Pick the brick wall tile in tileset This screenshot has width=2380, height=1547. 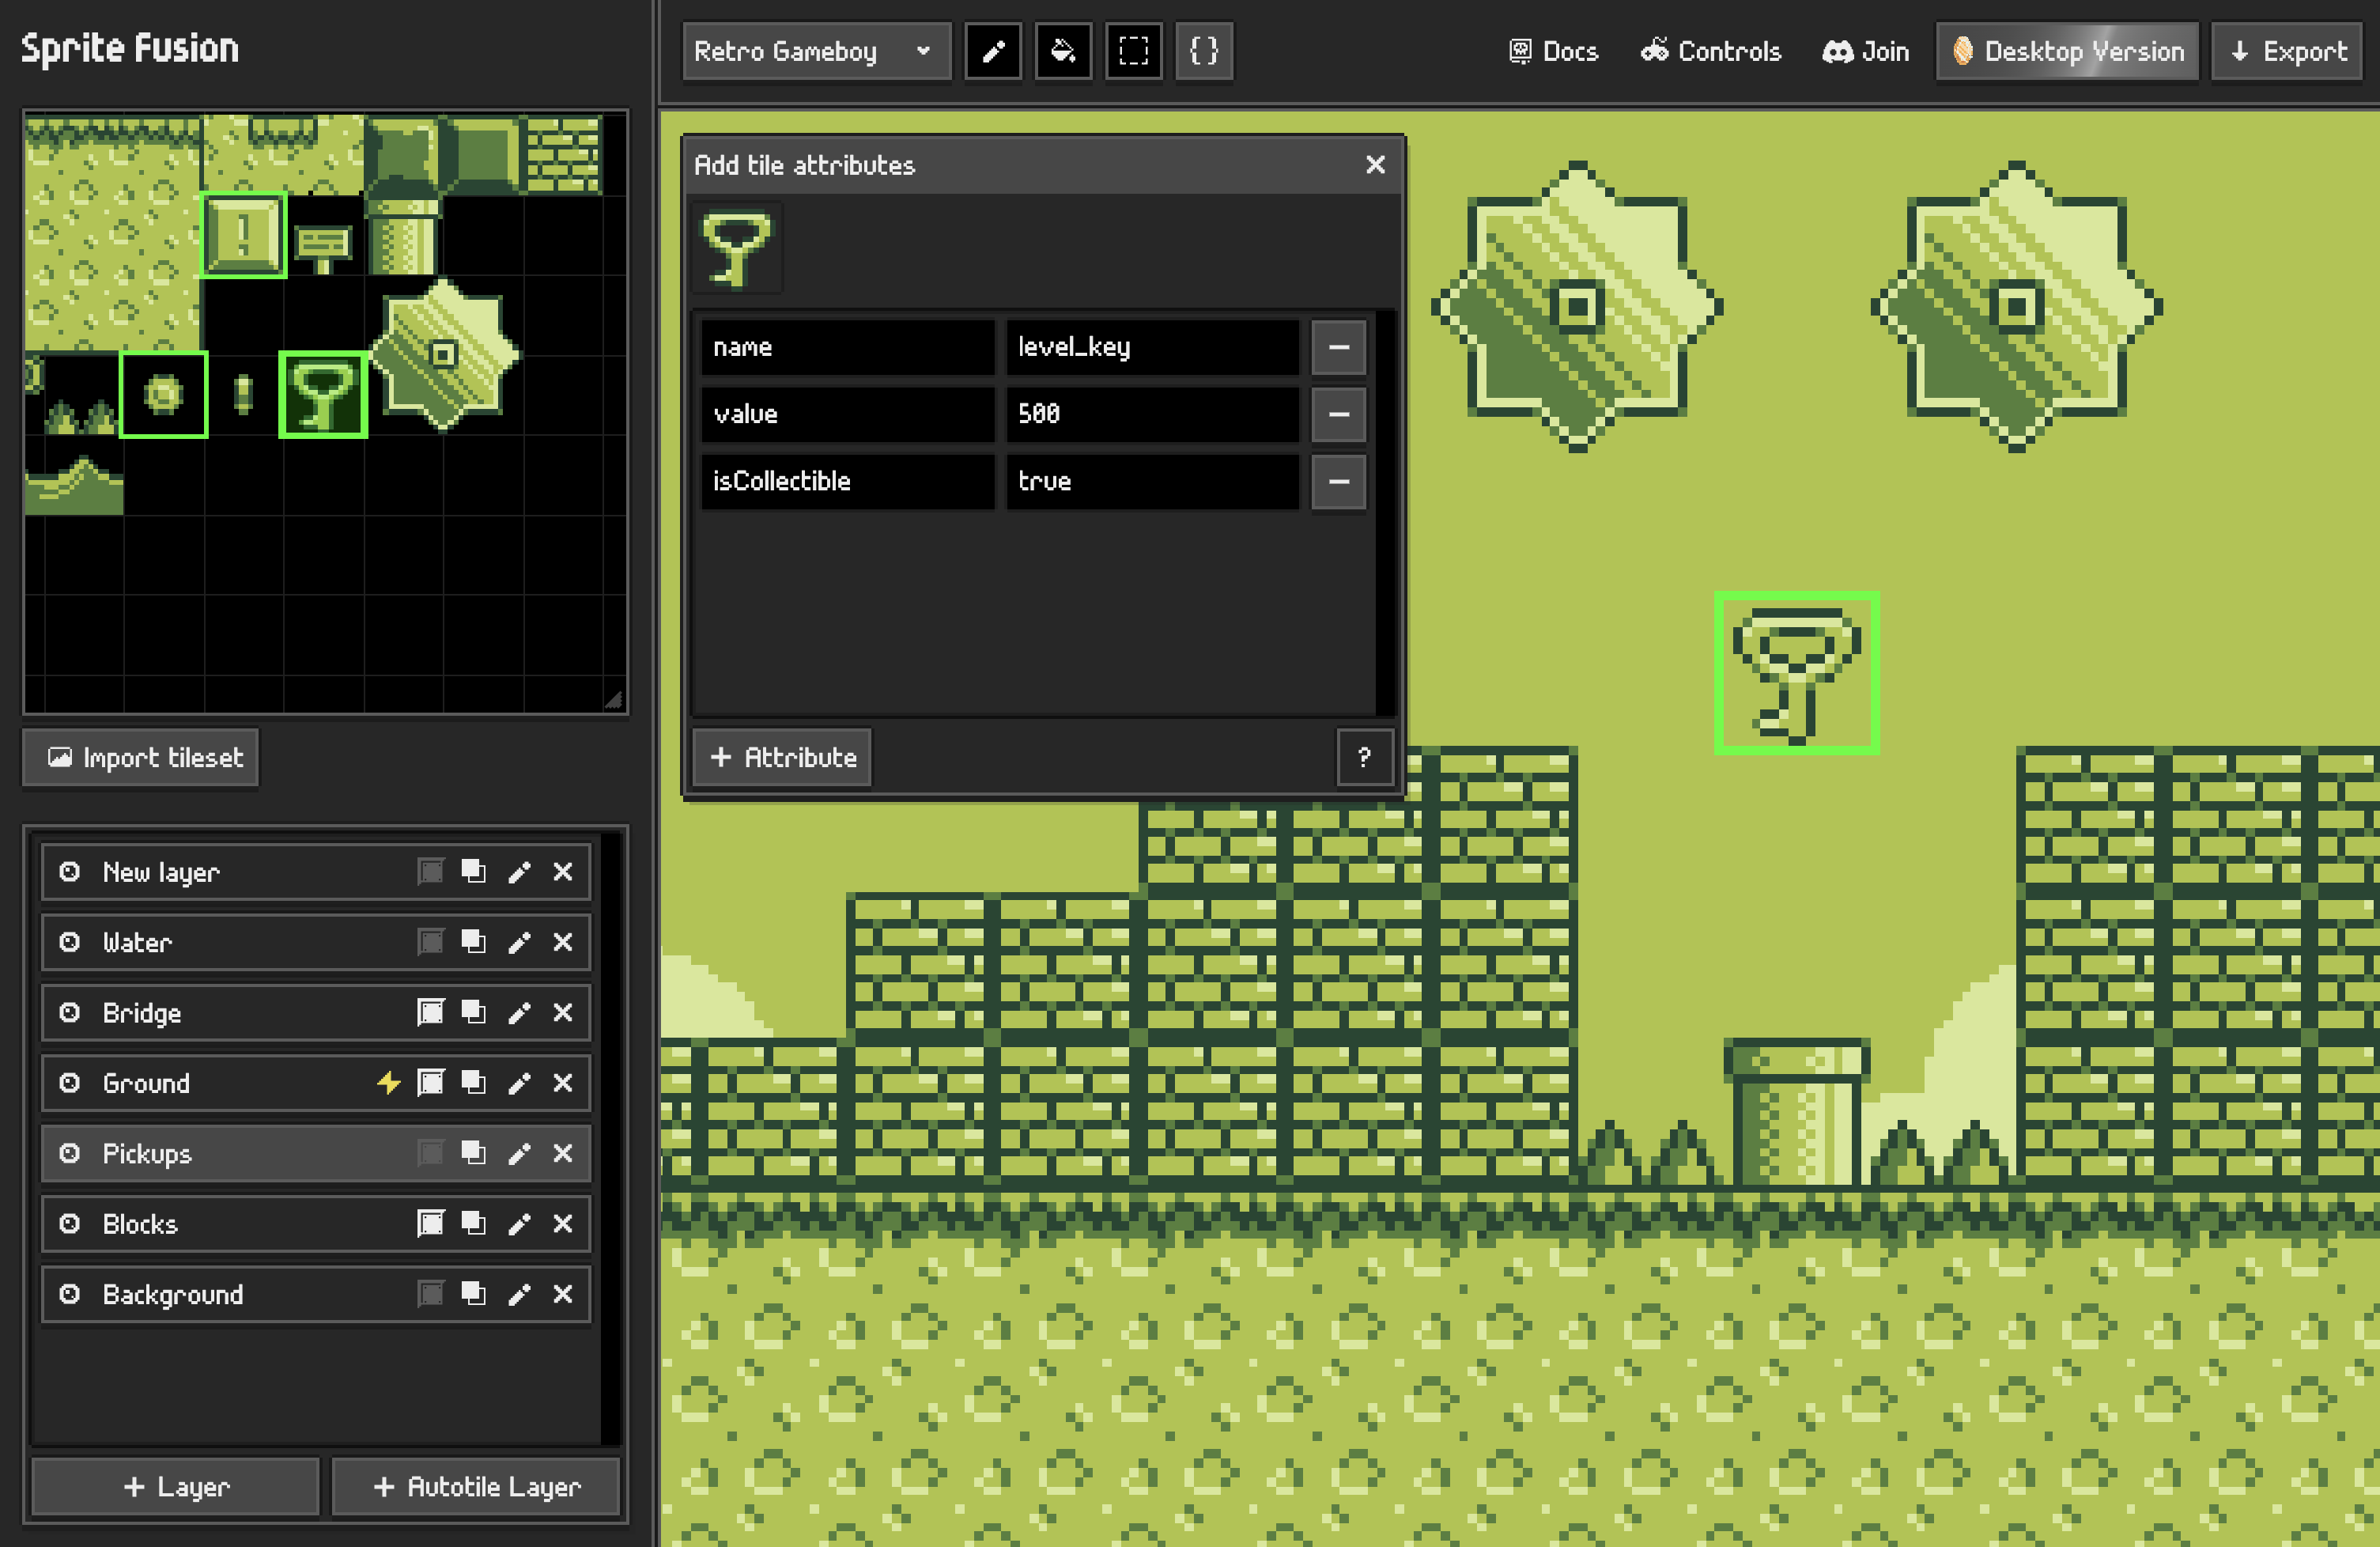point(563,154)
